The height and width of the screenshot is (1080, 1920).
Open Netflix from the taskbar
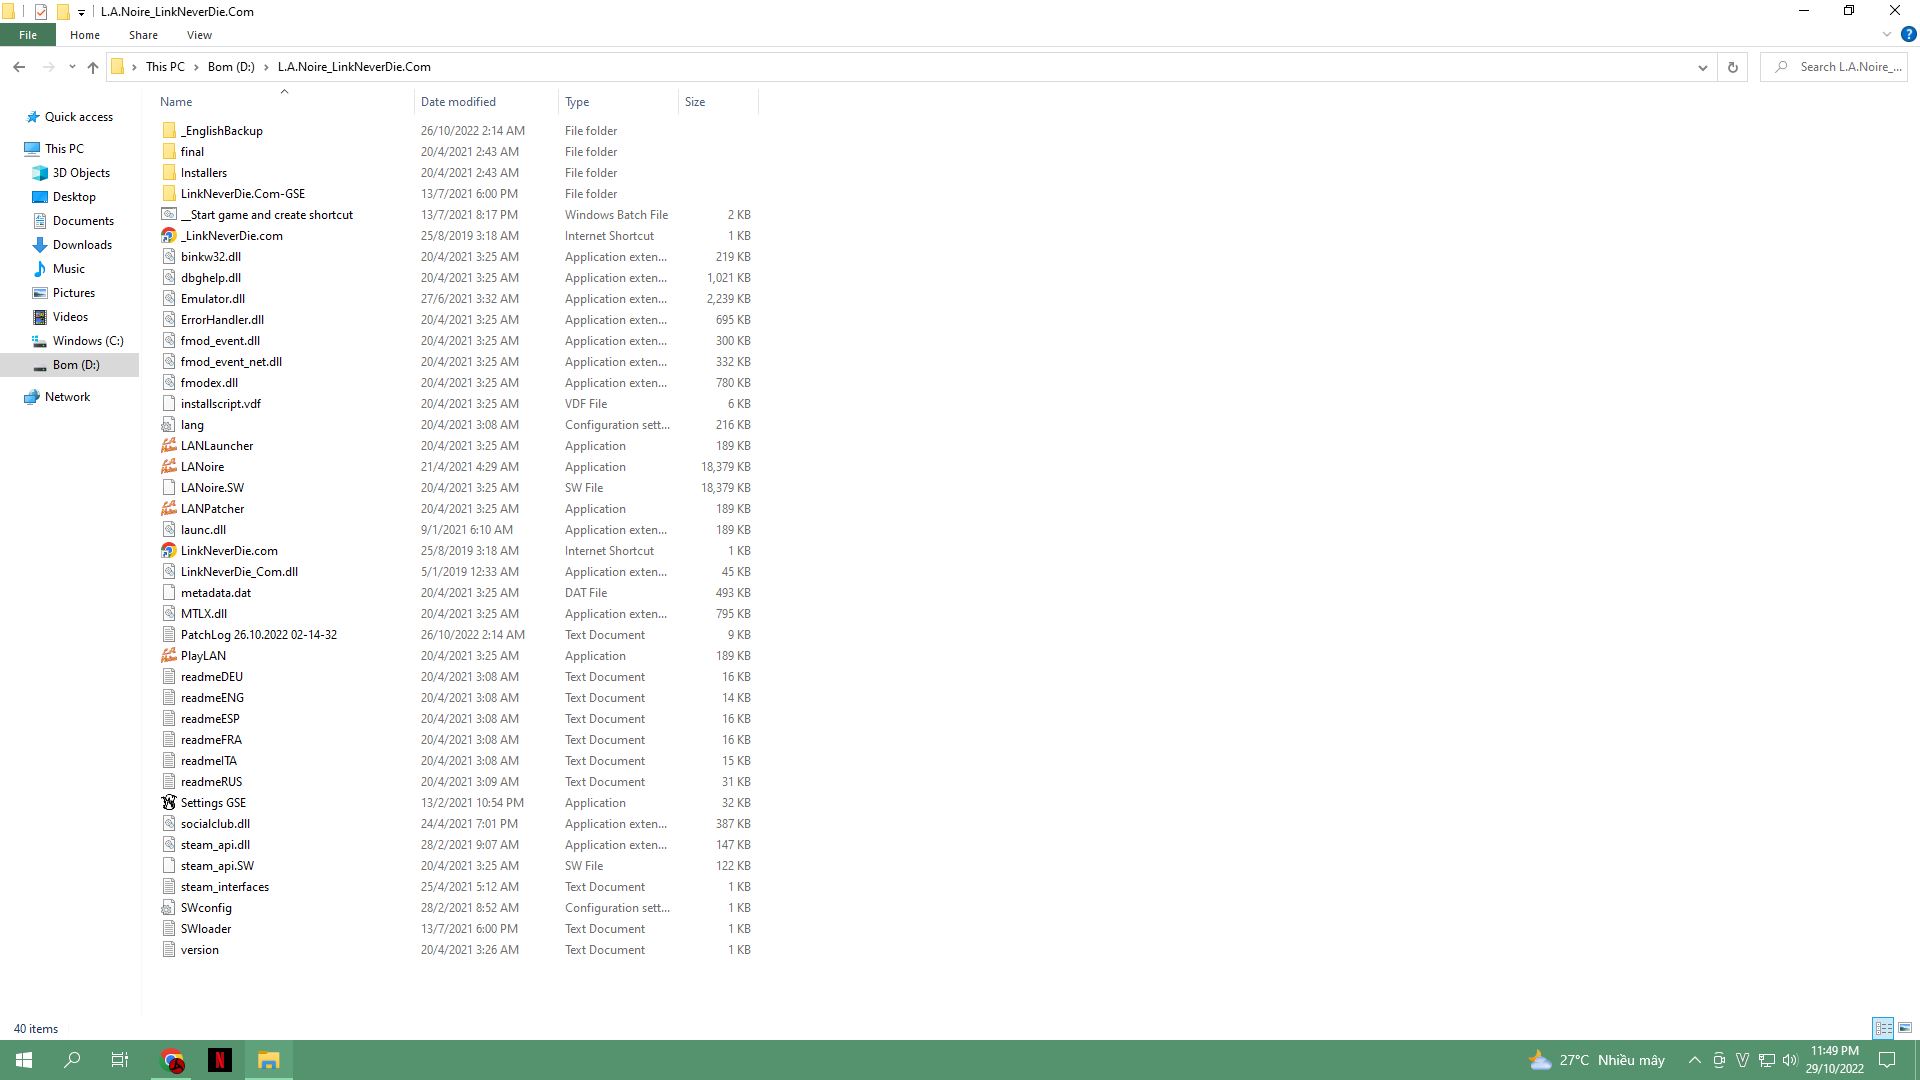coord(220,1060)
